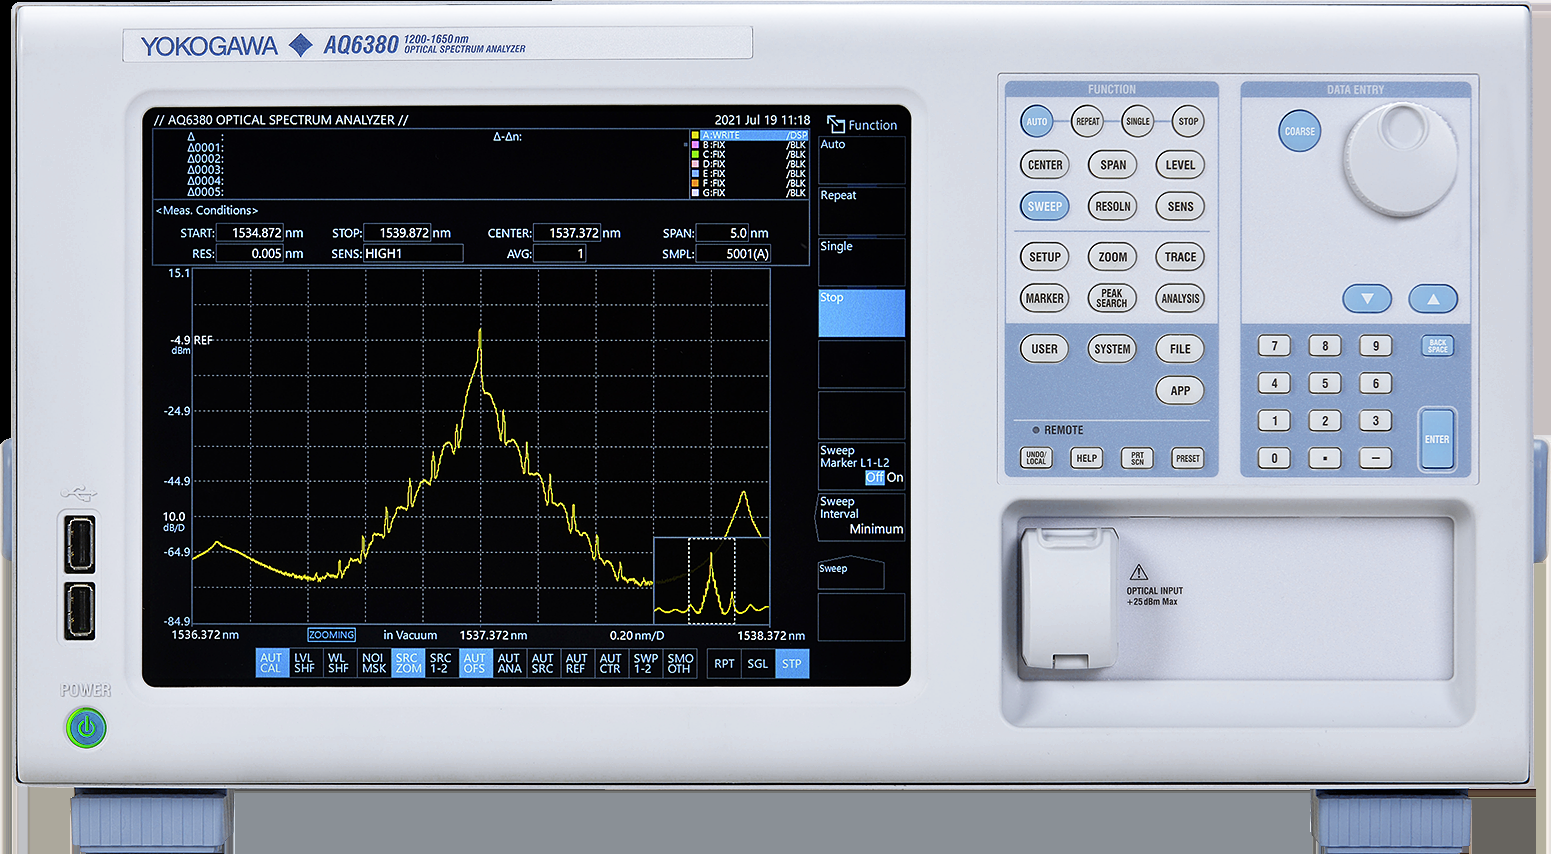Viewport: 1551px width, 854px height.
Task: Select STP sweep mode on status bar
Action: [792, 663]
